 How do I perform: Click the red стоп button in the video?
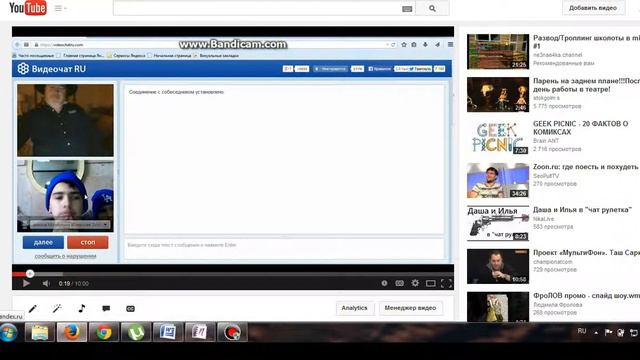88,242
